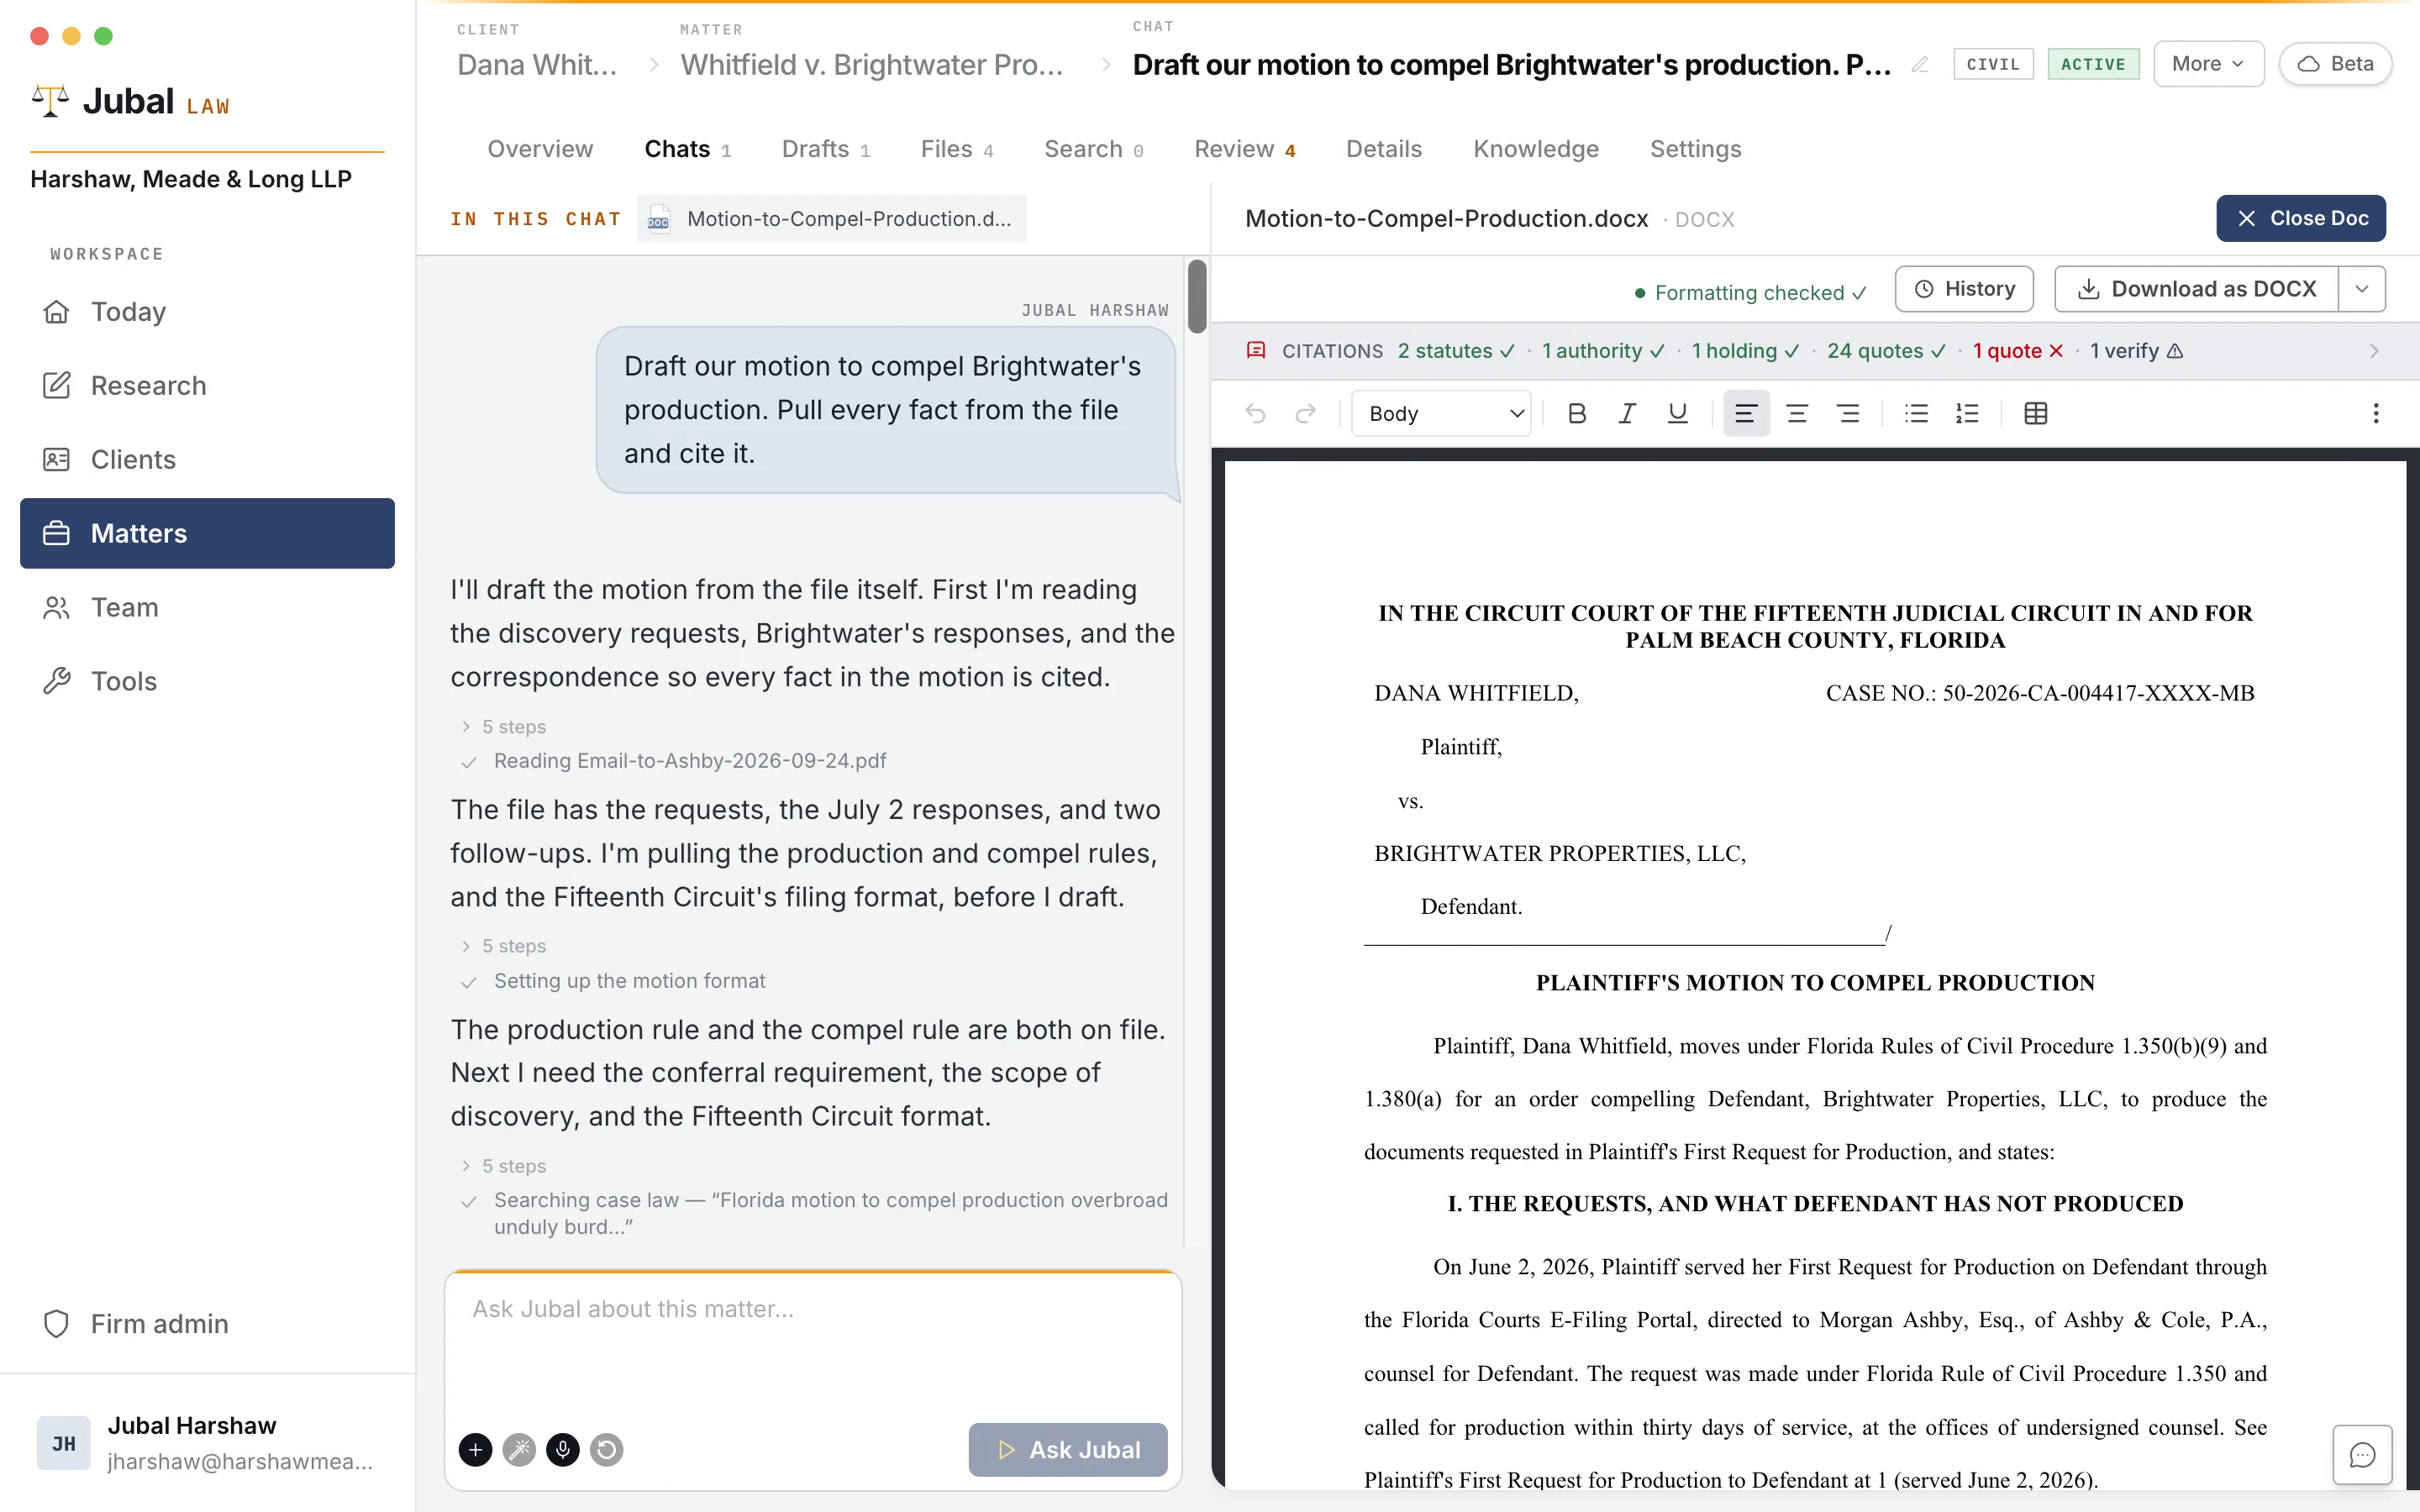
Task: Open Motion-to-Compel-Production file chip in chat
Action: (x=832, y=218)
